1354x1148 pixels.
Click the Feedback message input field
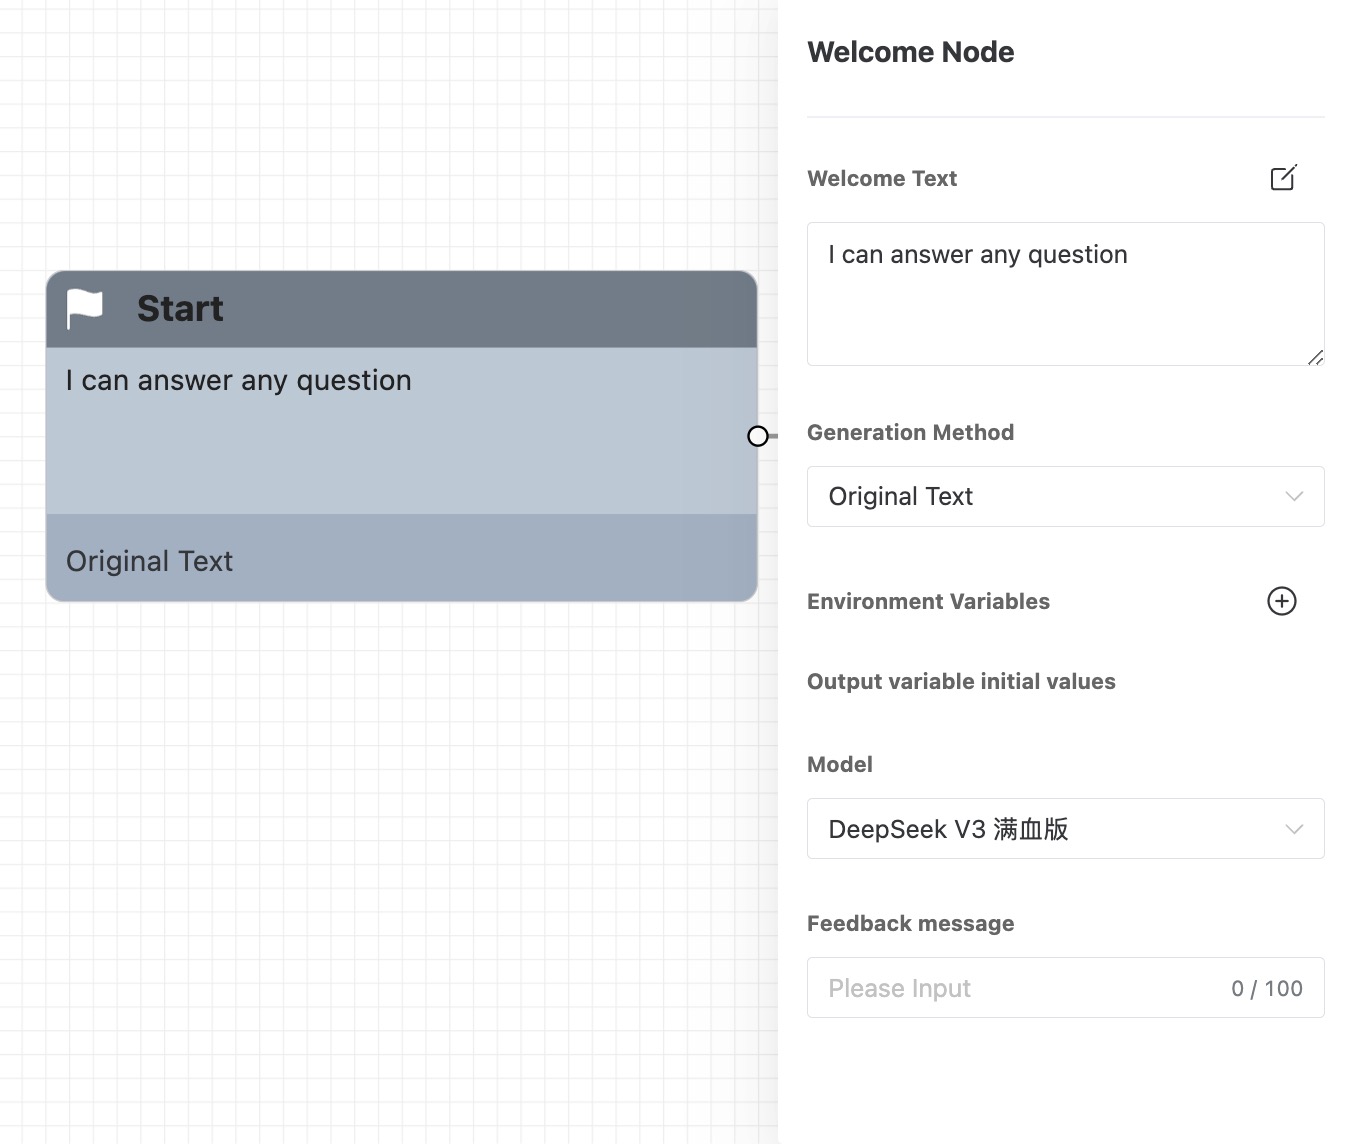1020,988
